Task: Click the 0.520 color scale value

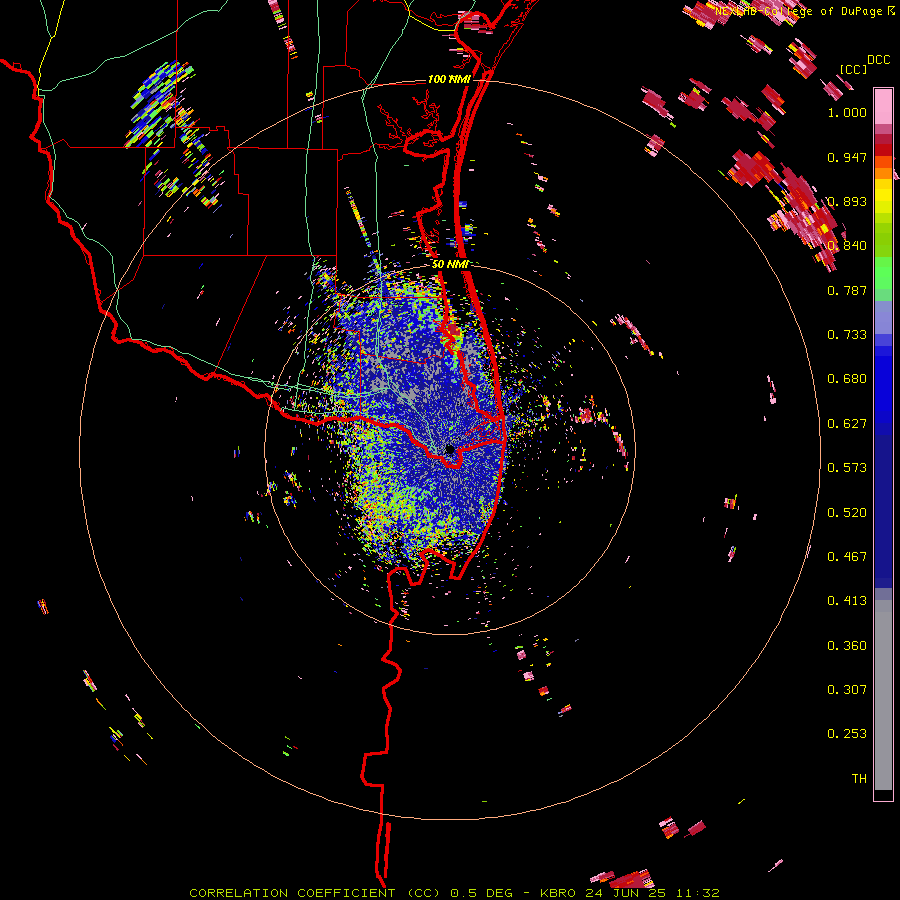Action: pos(847,513)
